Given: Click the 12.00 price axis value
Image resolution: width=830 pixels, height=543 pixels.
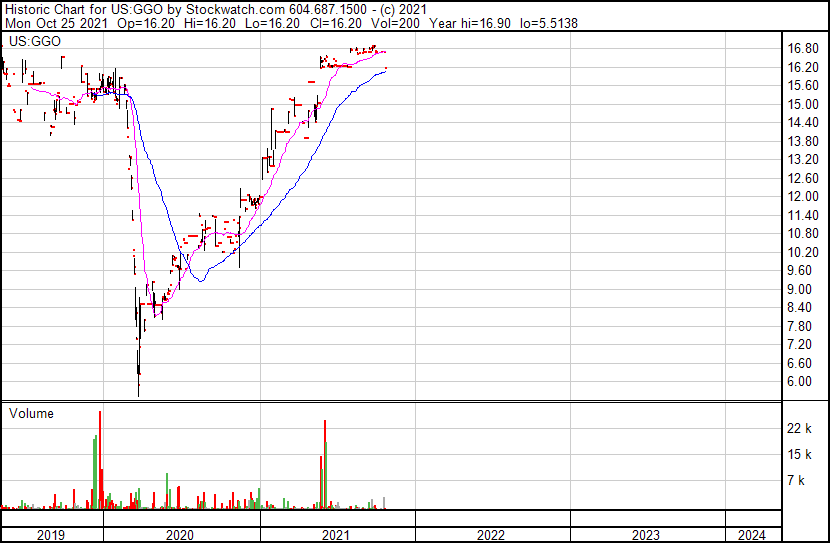Looking at the screenshot, I should (803, 196).
